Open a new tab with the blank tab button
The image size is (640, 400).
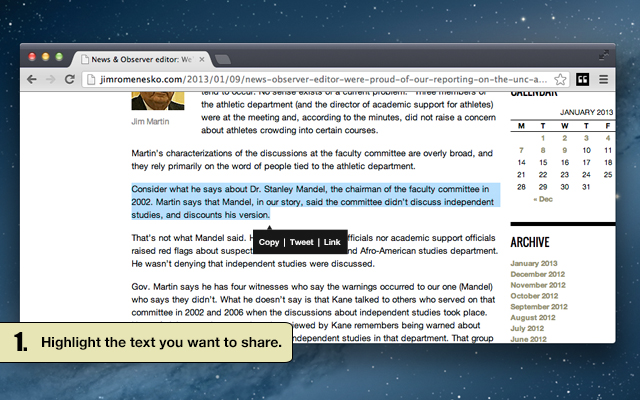[223, 60]
